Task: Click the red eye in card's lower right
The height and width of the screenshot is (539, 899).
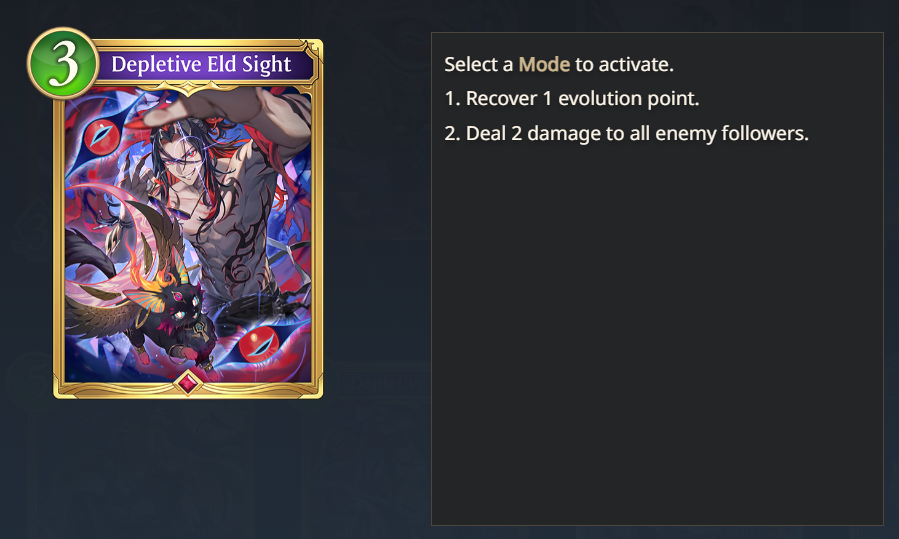Action: point(259,343)
